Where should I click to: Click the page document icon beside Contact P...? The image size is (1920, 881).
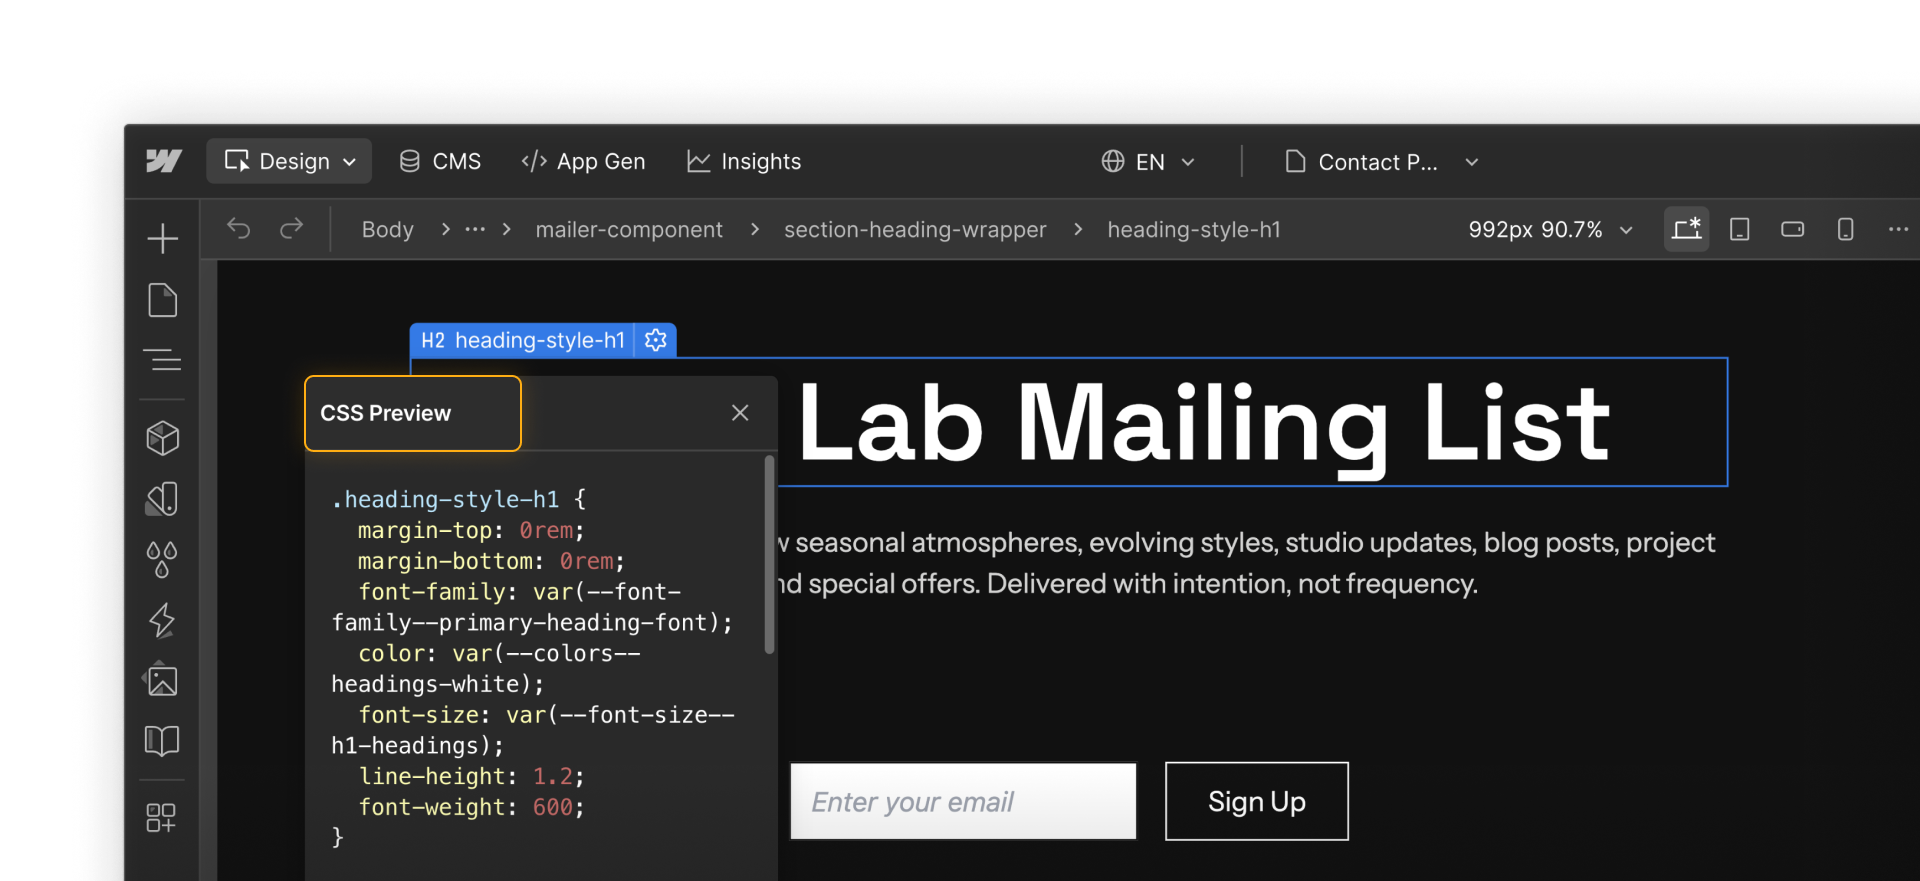coord(1295,161)
